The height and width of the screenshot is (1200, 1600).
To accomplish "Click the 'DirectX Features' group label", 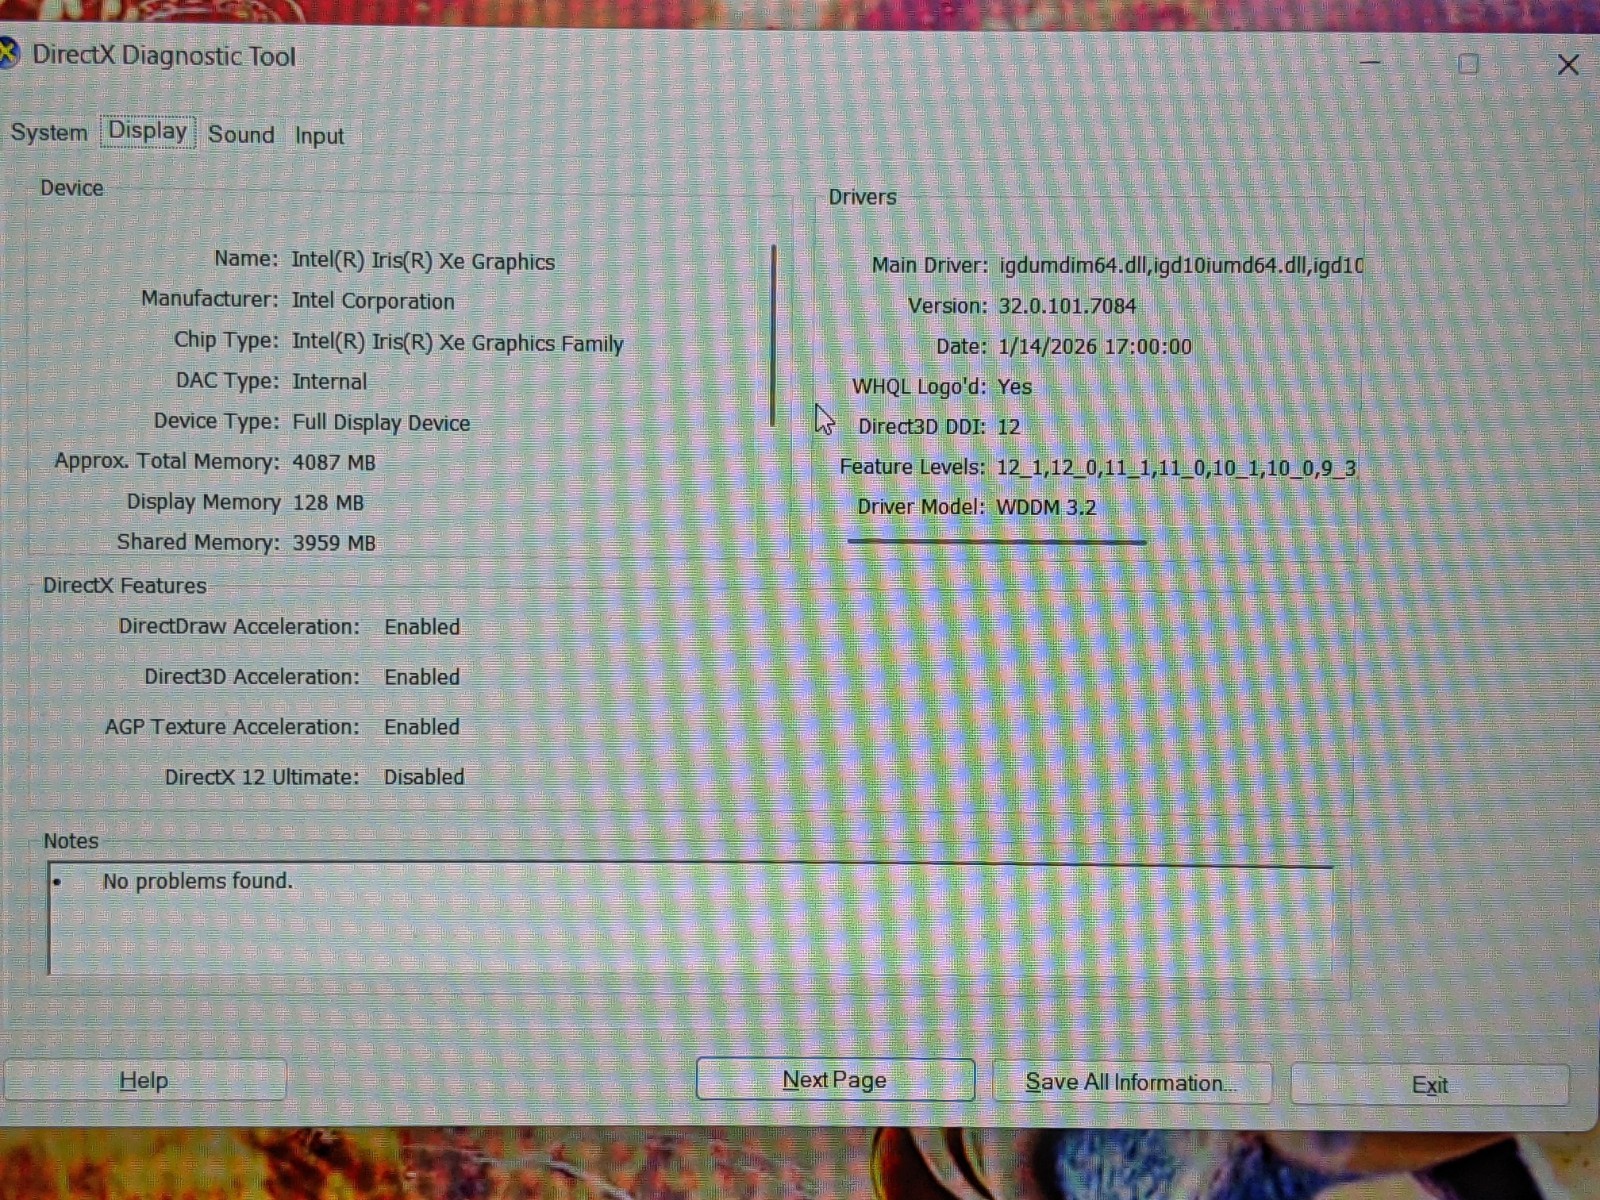I will pos(124,586).
